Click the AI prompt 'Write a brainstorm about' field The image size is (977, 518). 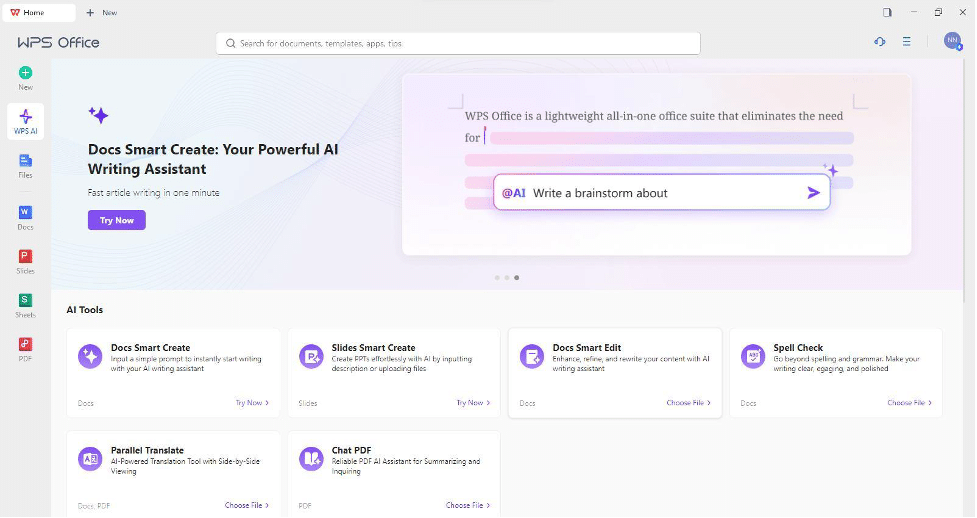tap(662, 193)
